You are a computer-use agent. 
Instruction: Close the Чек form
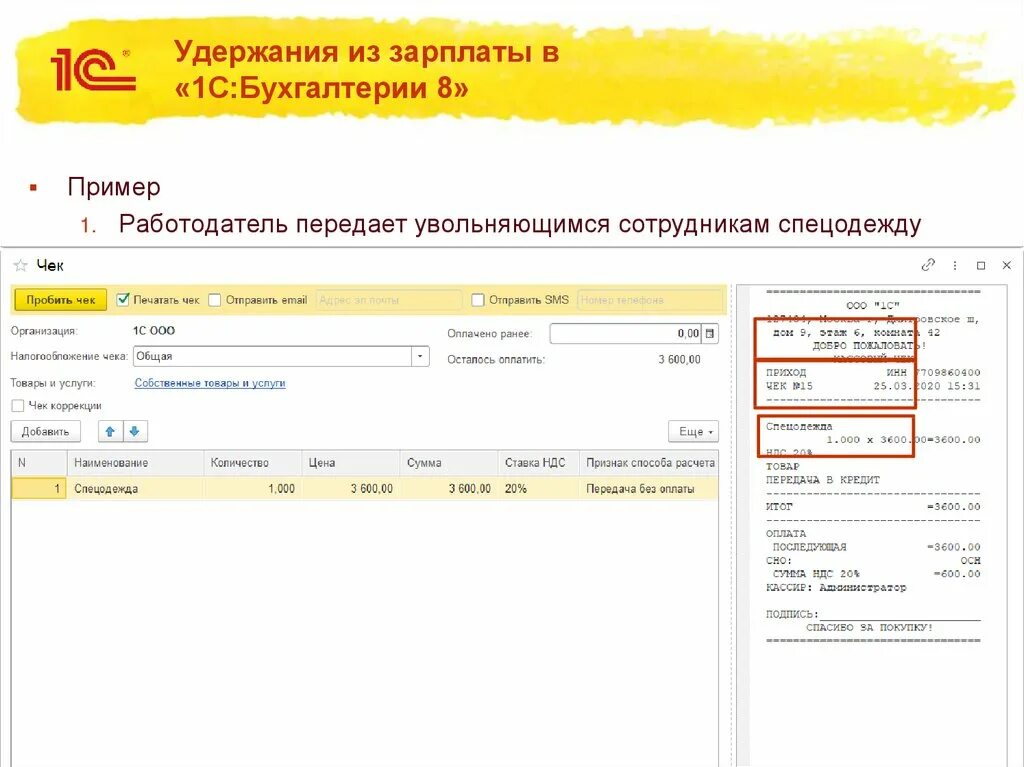1006,265
